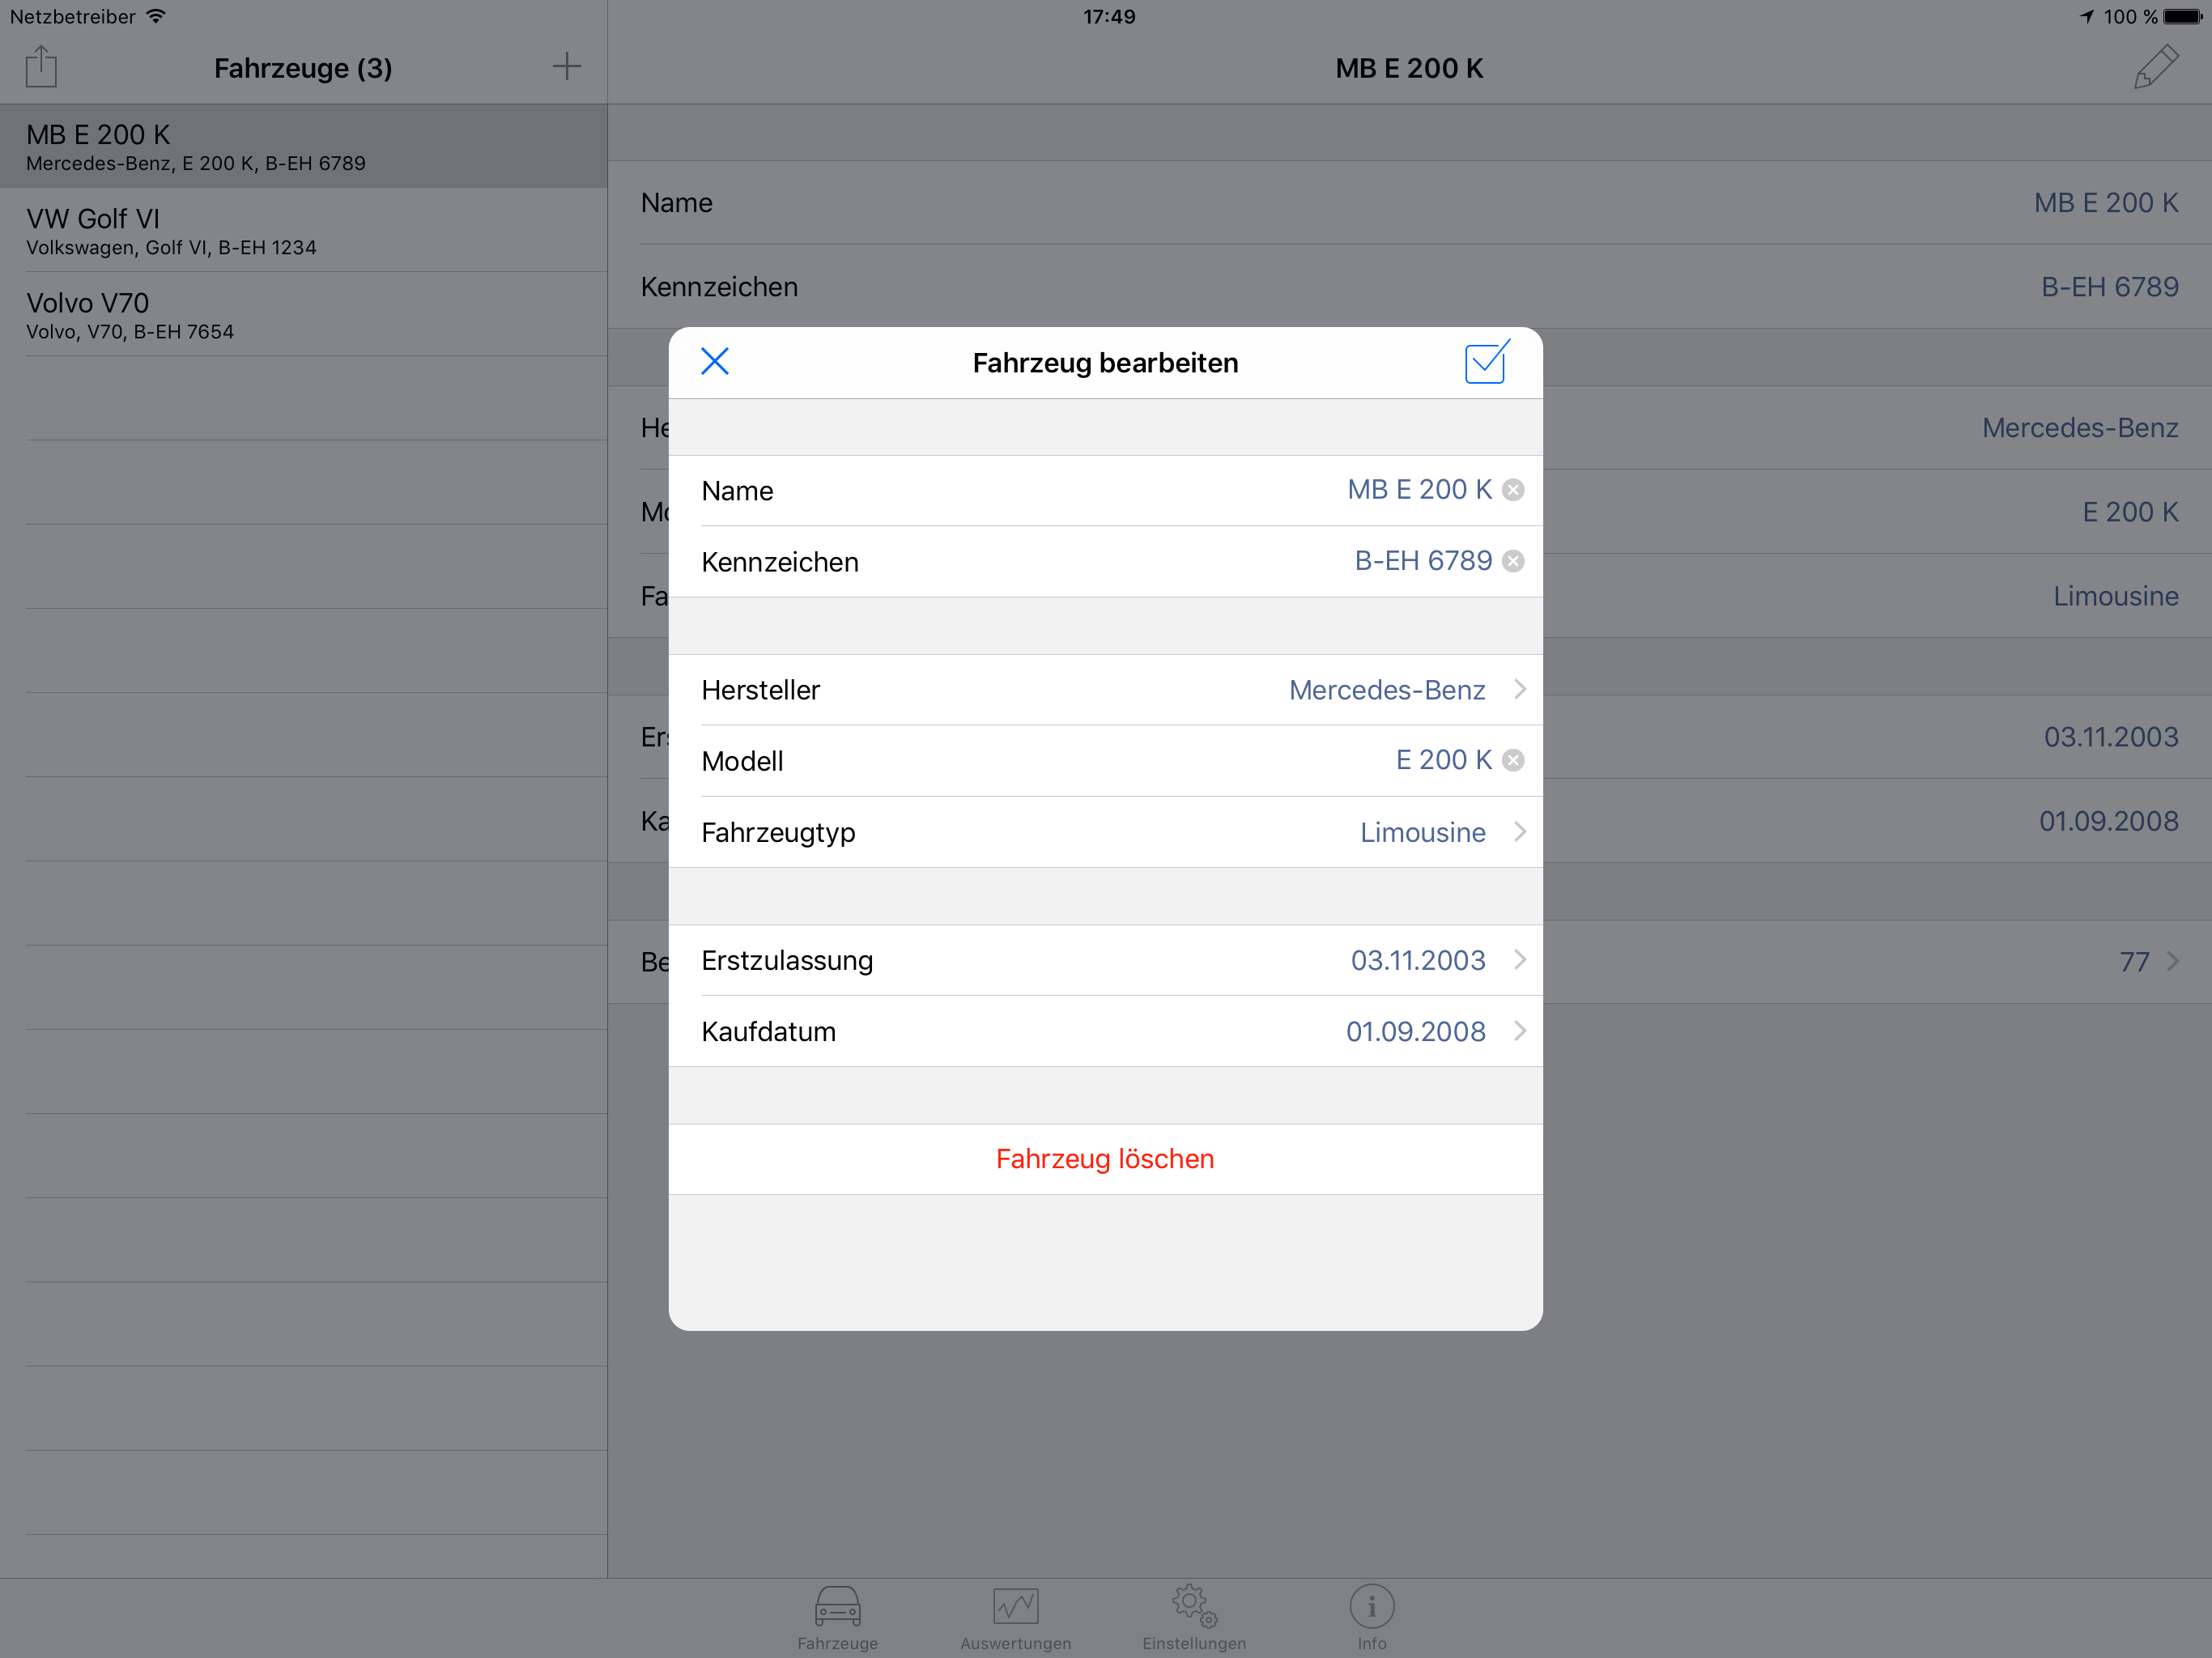Switch to the Auswertungen tab
This screenshot has width=2212, height=1658.
pos(1015,1617)
